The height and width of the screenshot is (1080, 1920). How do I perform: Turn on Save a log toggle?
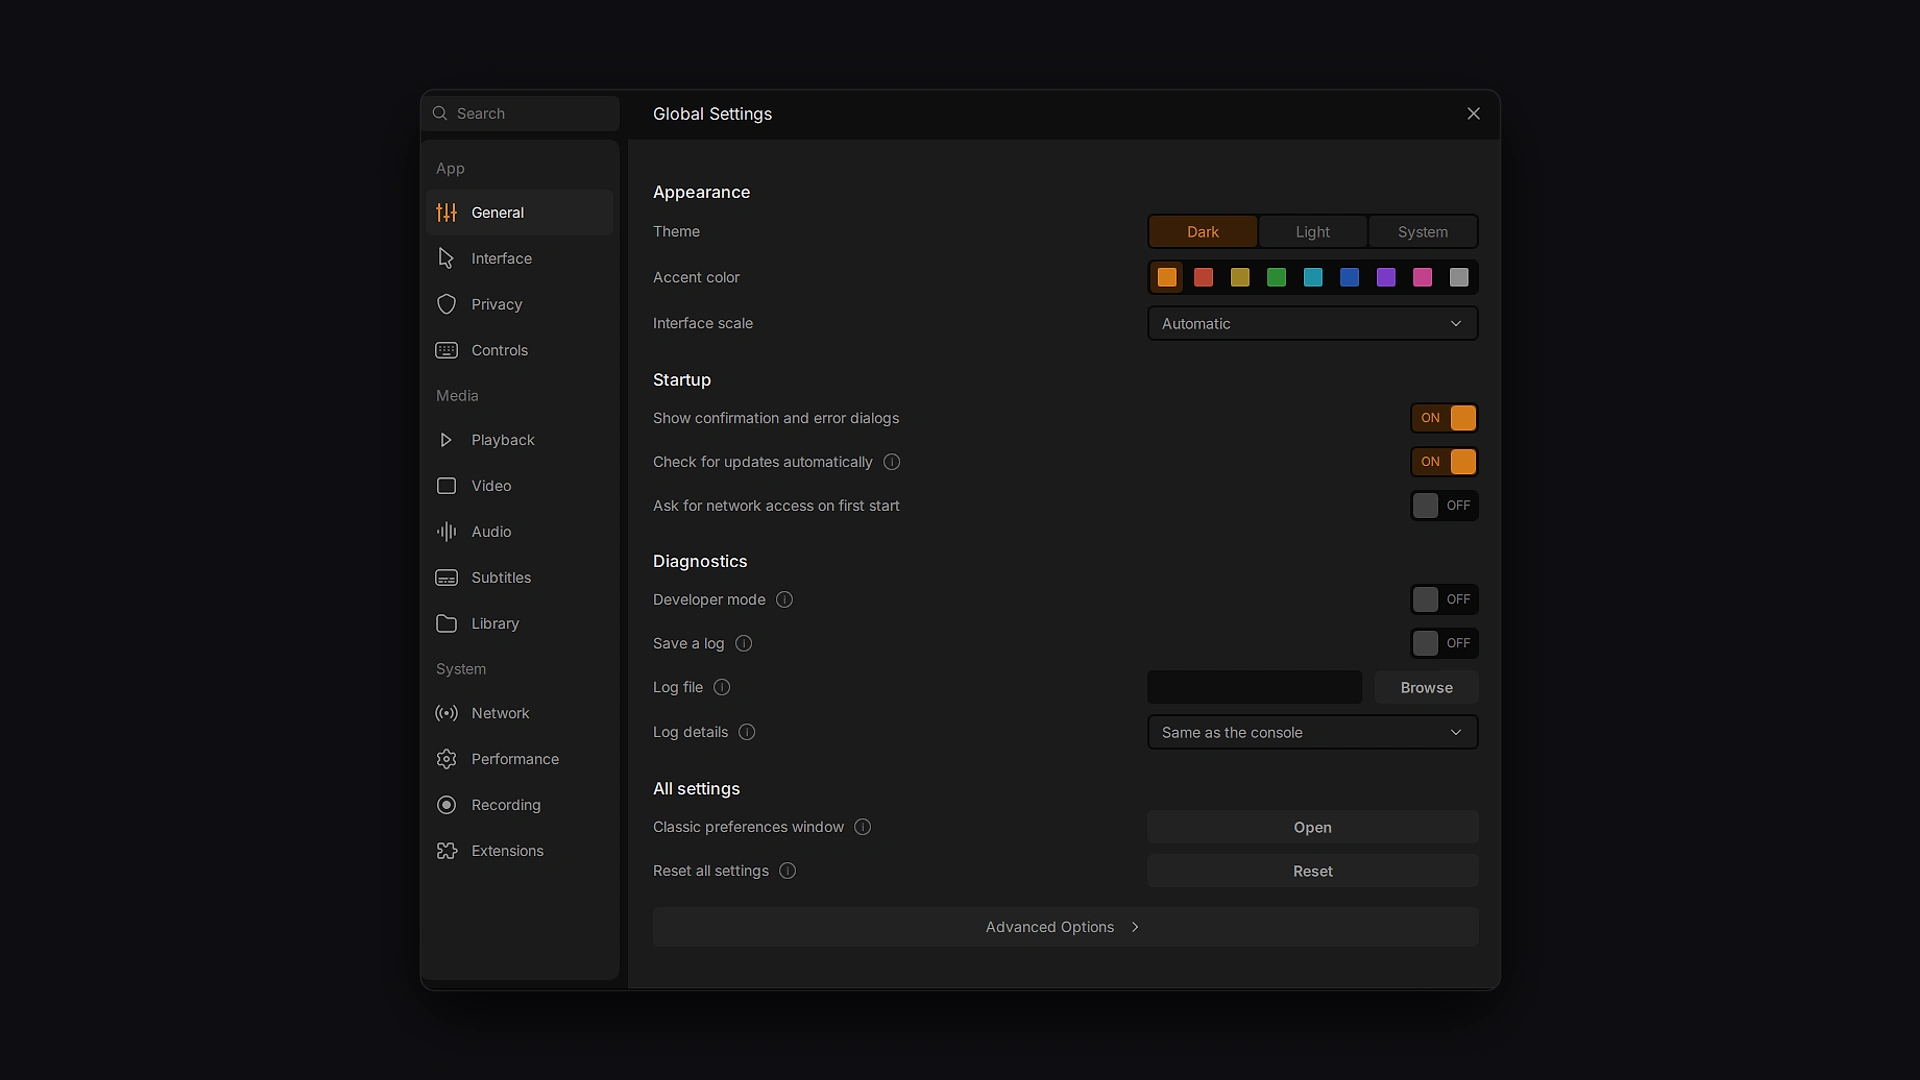pos(1444,643)
